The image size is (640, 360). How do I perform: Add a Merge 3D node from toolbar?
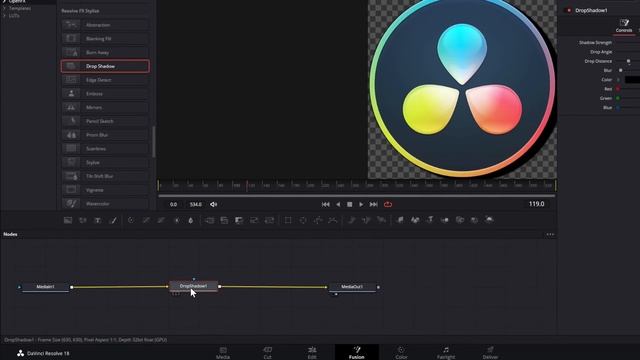[x=445, y=220]
